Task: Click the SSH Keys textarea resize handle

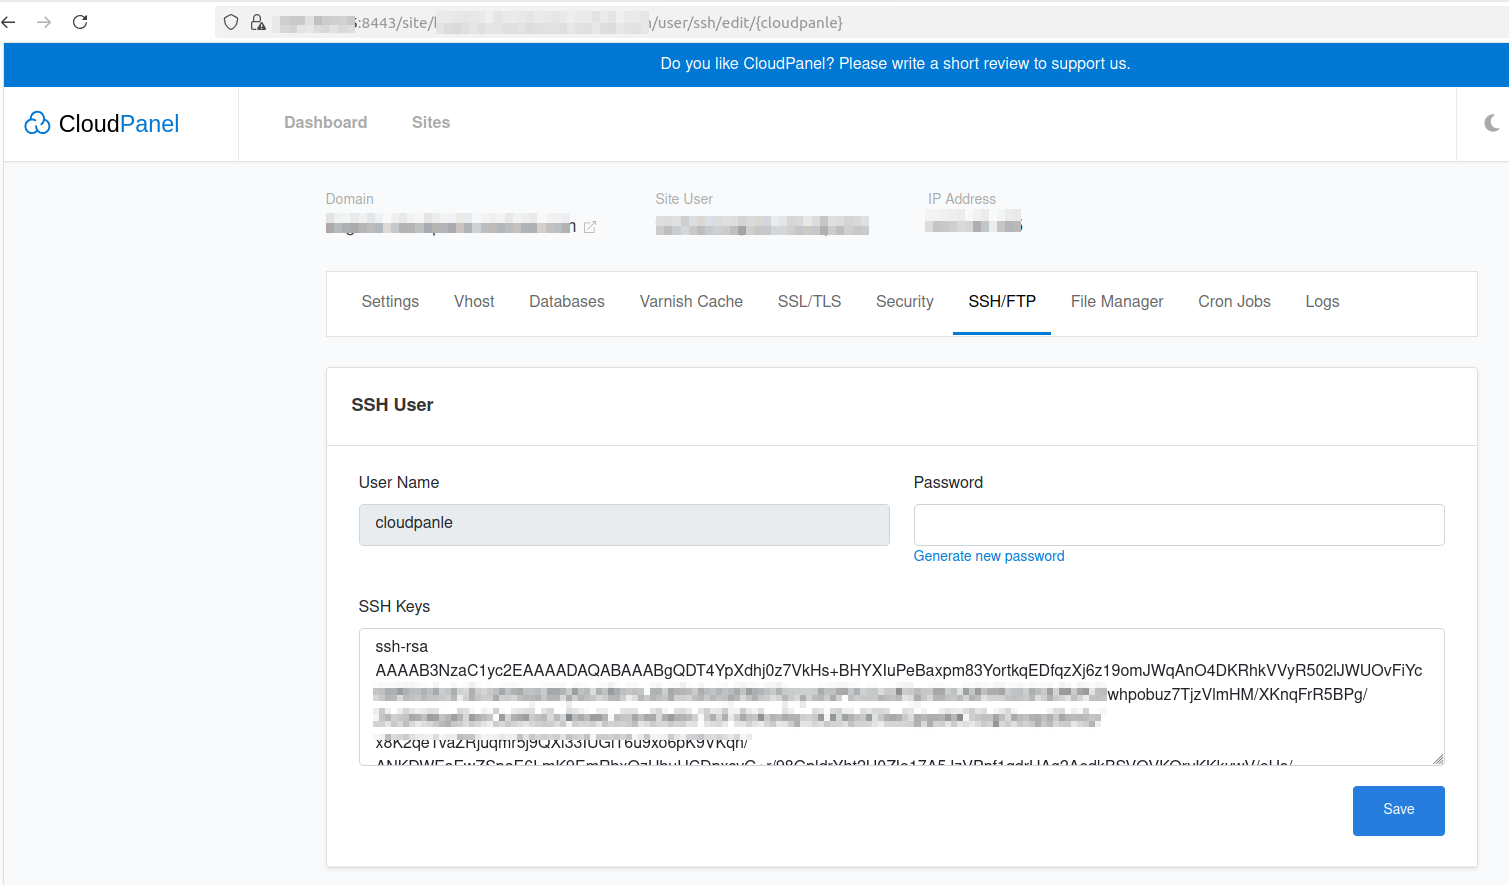Action: (x=1438, y=759)
